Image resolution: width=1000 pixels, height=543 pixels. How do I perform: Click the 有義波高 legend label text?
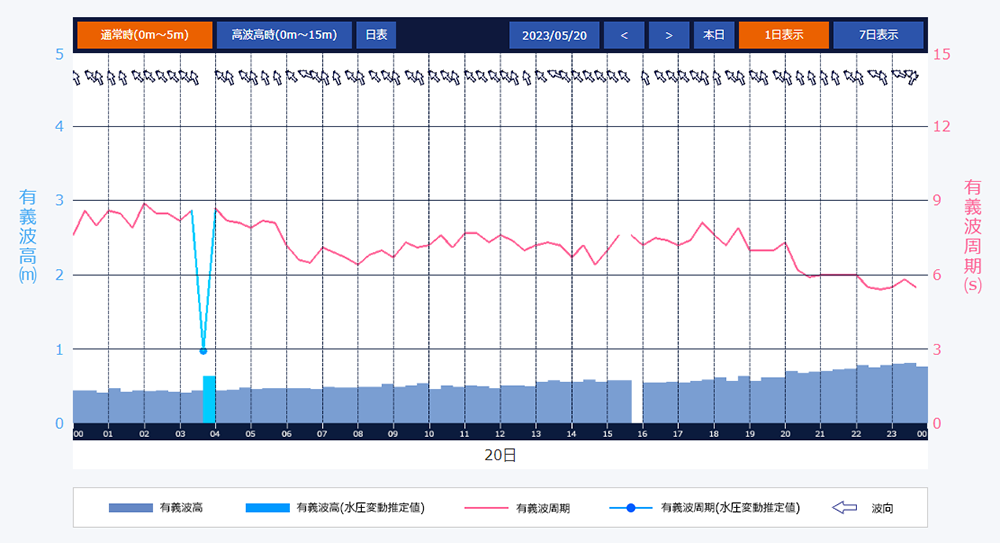[x=181, y=508]
